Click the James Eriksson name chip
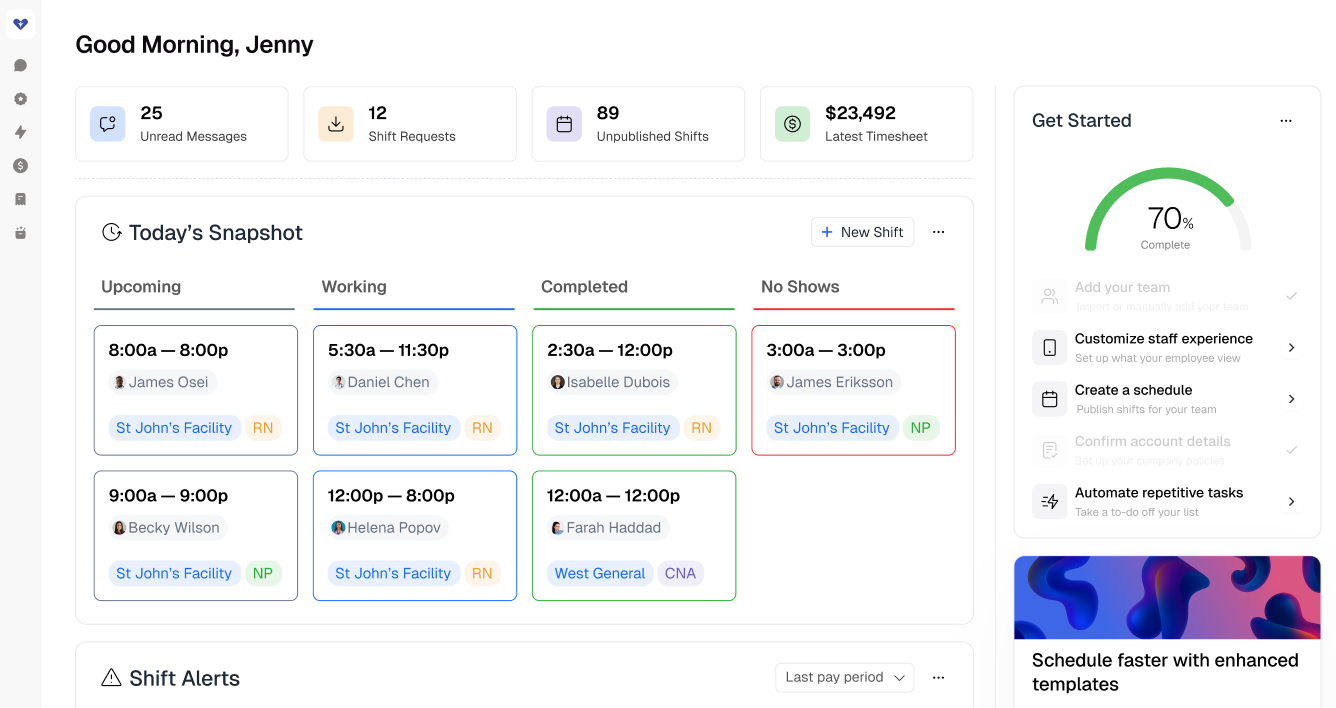Image resolution: width=1336 pixels, height=708 pixels. (834, 382)
